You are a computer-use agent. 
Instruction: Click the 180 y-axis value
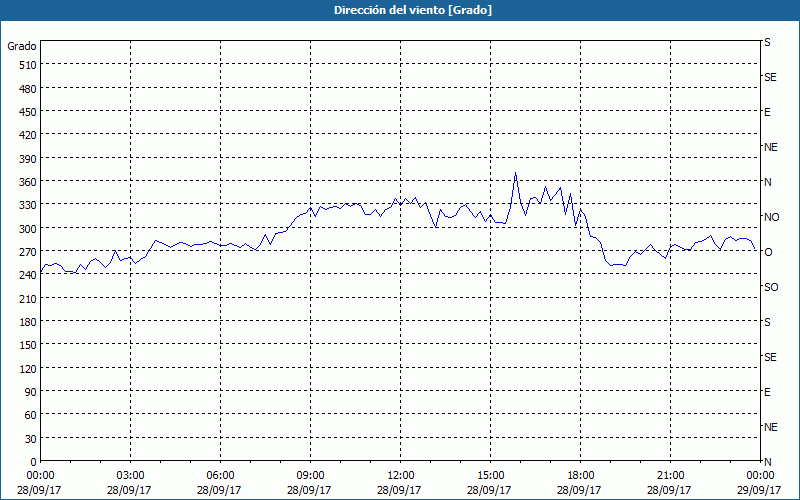(28, 322)
